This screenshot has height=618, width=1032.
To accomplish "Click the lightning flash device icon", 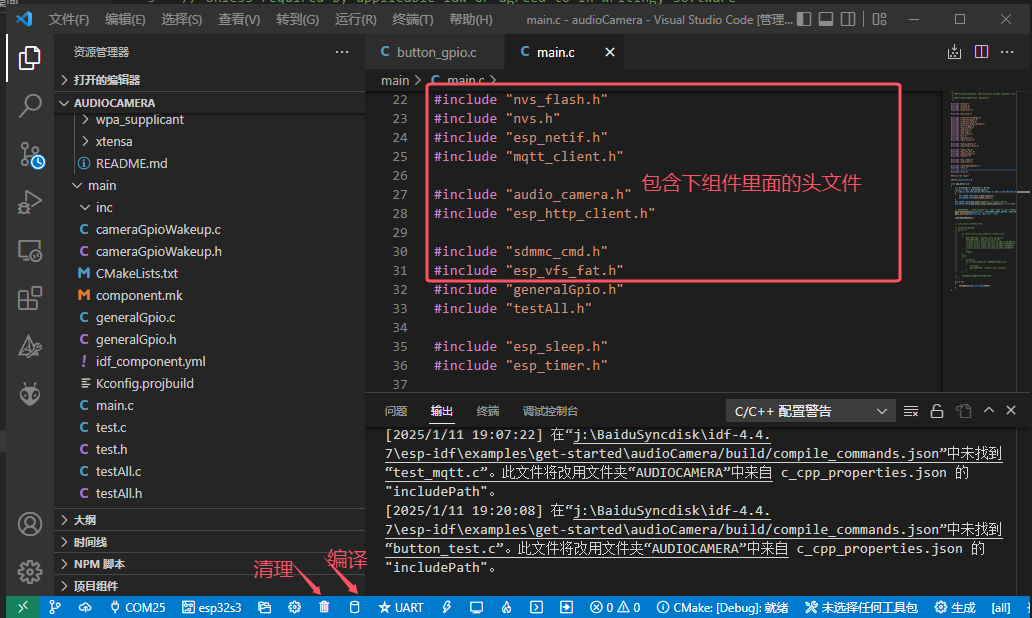I will point(446,607).
